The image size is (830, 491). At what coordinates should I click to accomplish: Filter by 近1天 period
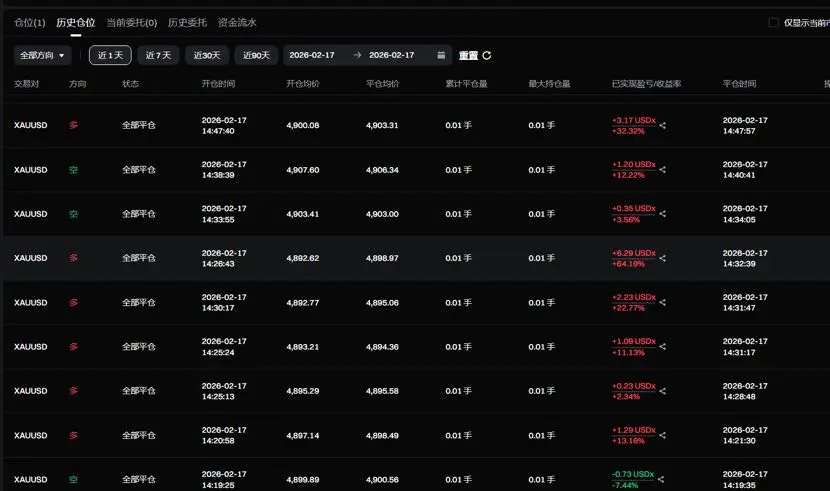pyautogui.click(x=110, y=55)
